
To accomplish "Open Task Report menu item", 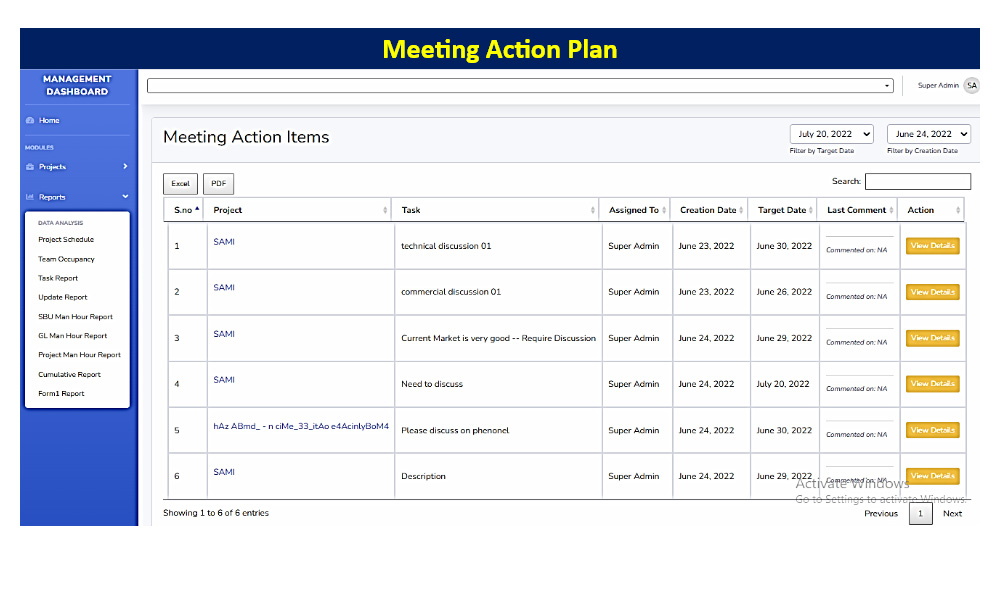I will point(58,278).
